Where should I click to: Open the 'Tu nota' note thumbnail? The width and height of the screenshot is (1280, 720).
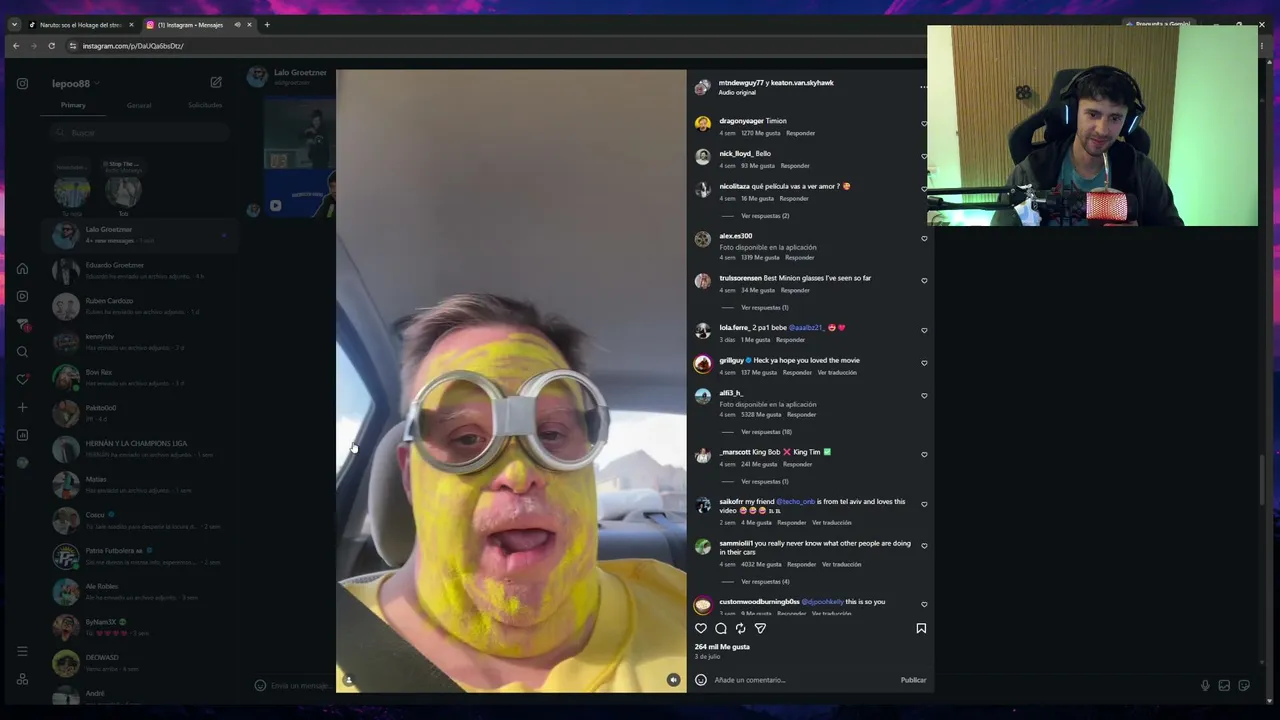pos(72,191)
